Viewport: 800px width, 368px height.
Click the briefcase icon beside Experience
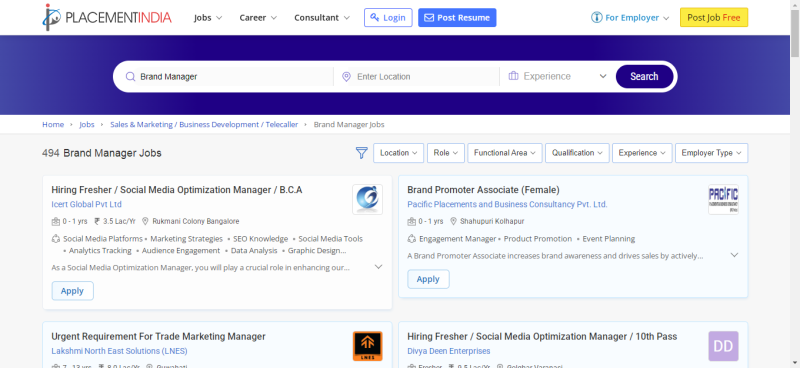513,76
